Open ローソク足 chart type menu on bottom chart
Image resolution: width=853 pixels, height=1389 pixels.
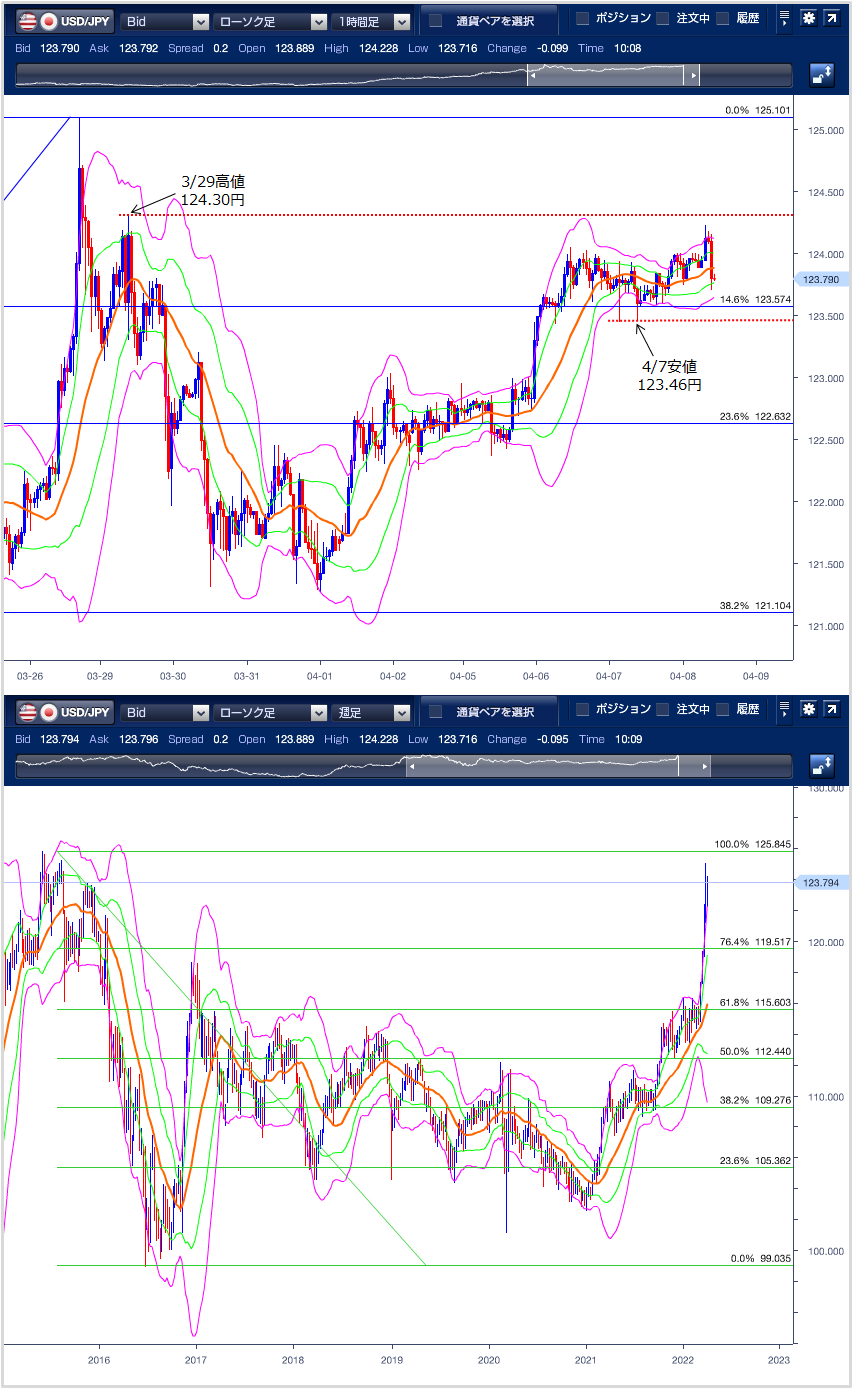[x=270, y=712]
